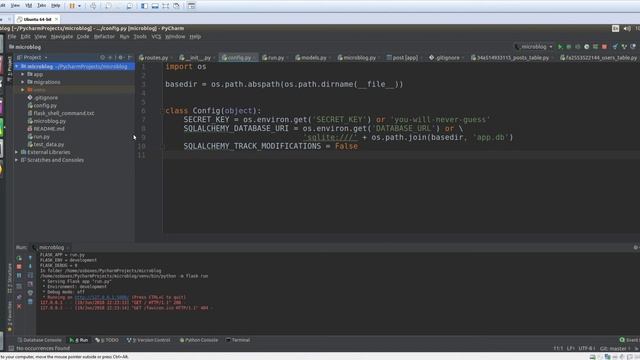
Task: Open run.py in project tree
Action: tap(38, 137)
